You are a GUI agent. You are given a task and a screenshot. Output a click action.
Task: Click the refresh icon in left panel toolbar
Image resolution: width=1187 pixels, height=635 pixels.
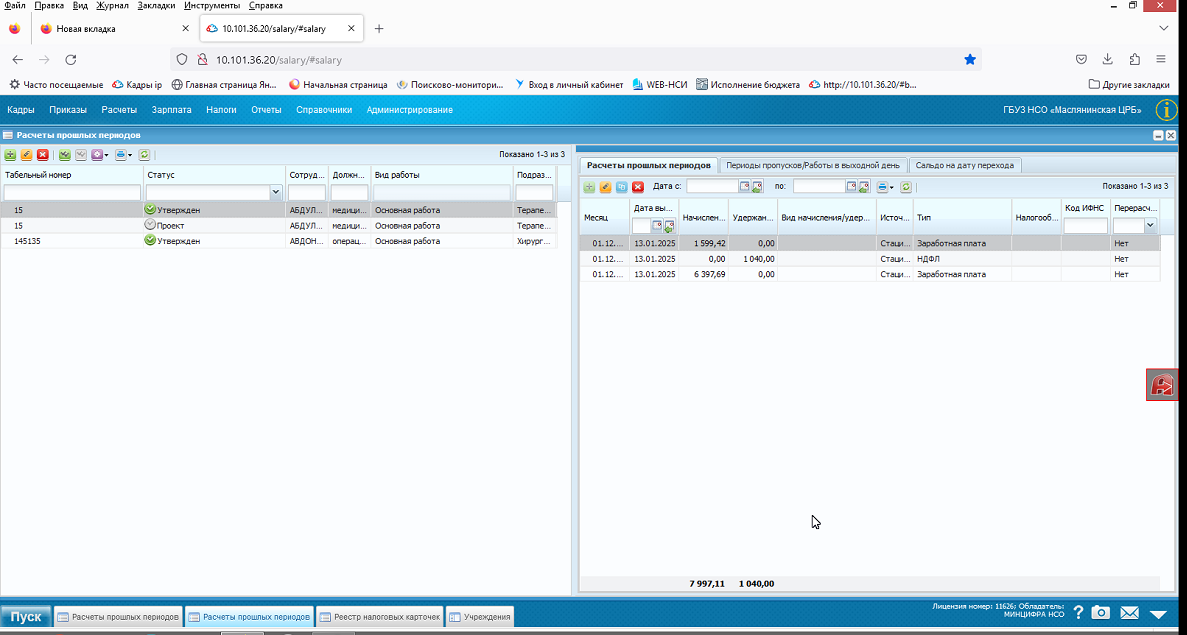pyautogui.click(x=144, y=154)
